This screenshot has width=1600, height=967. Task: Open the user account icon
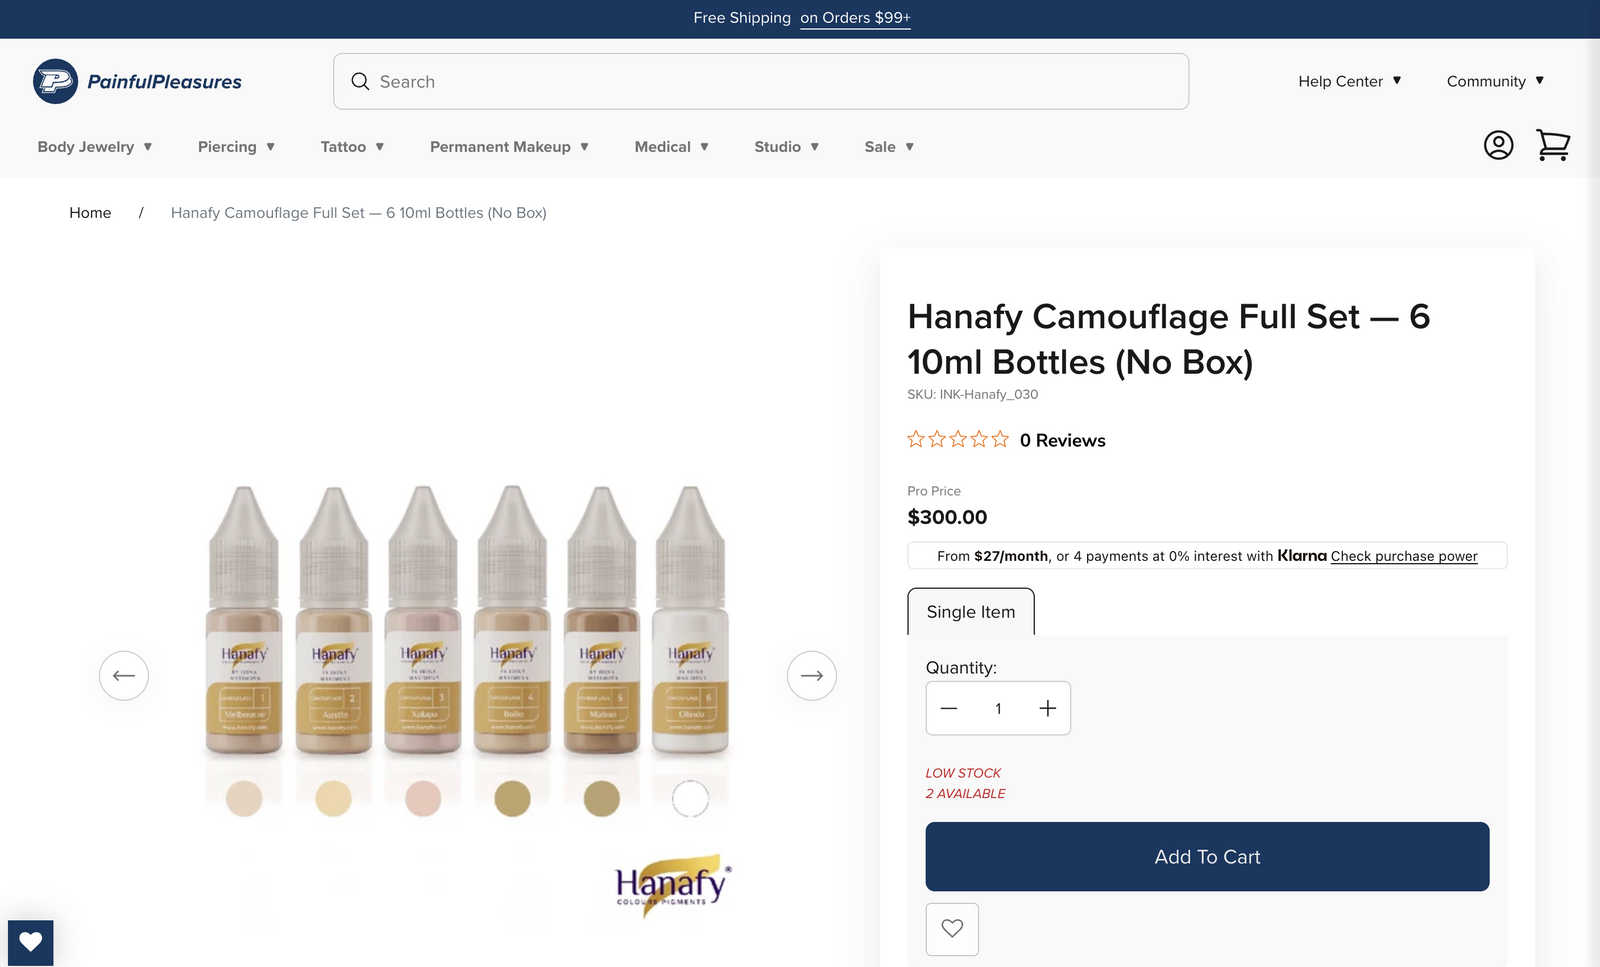point(1498,146)
